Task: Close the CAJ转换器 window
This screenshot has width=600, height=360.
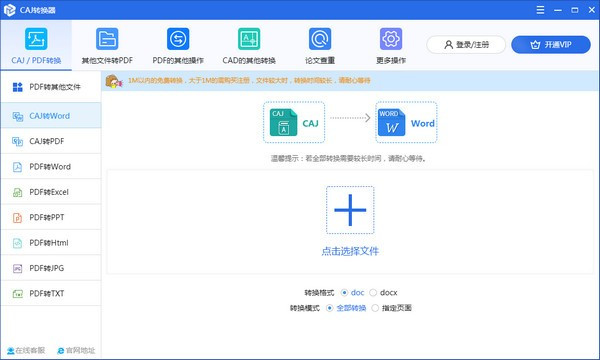Action: [592, 10]
